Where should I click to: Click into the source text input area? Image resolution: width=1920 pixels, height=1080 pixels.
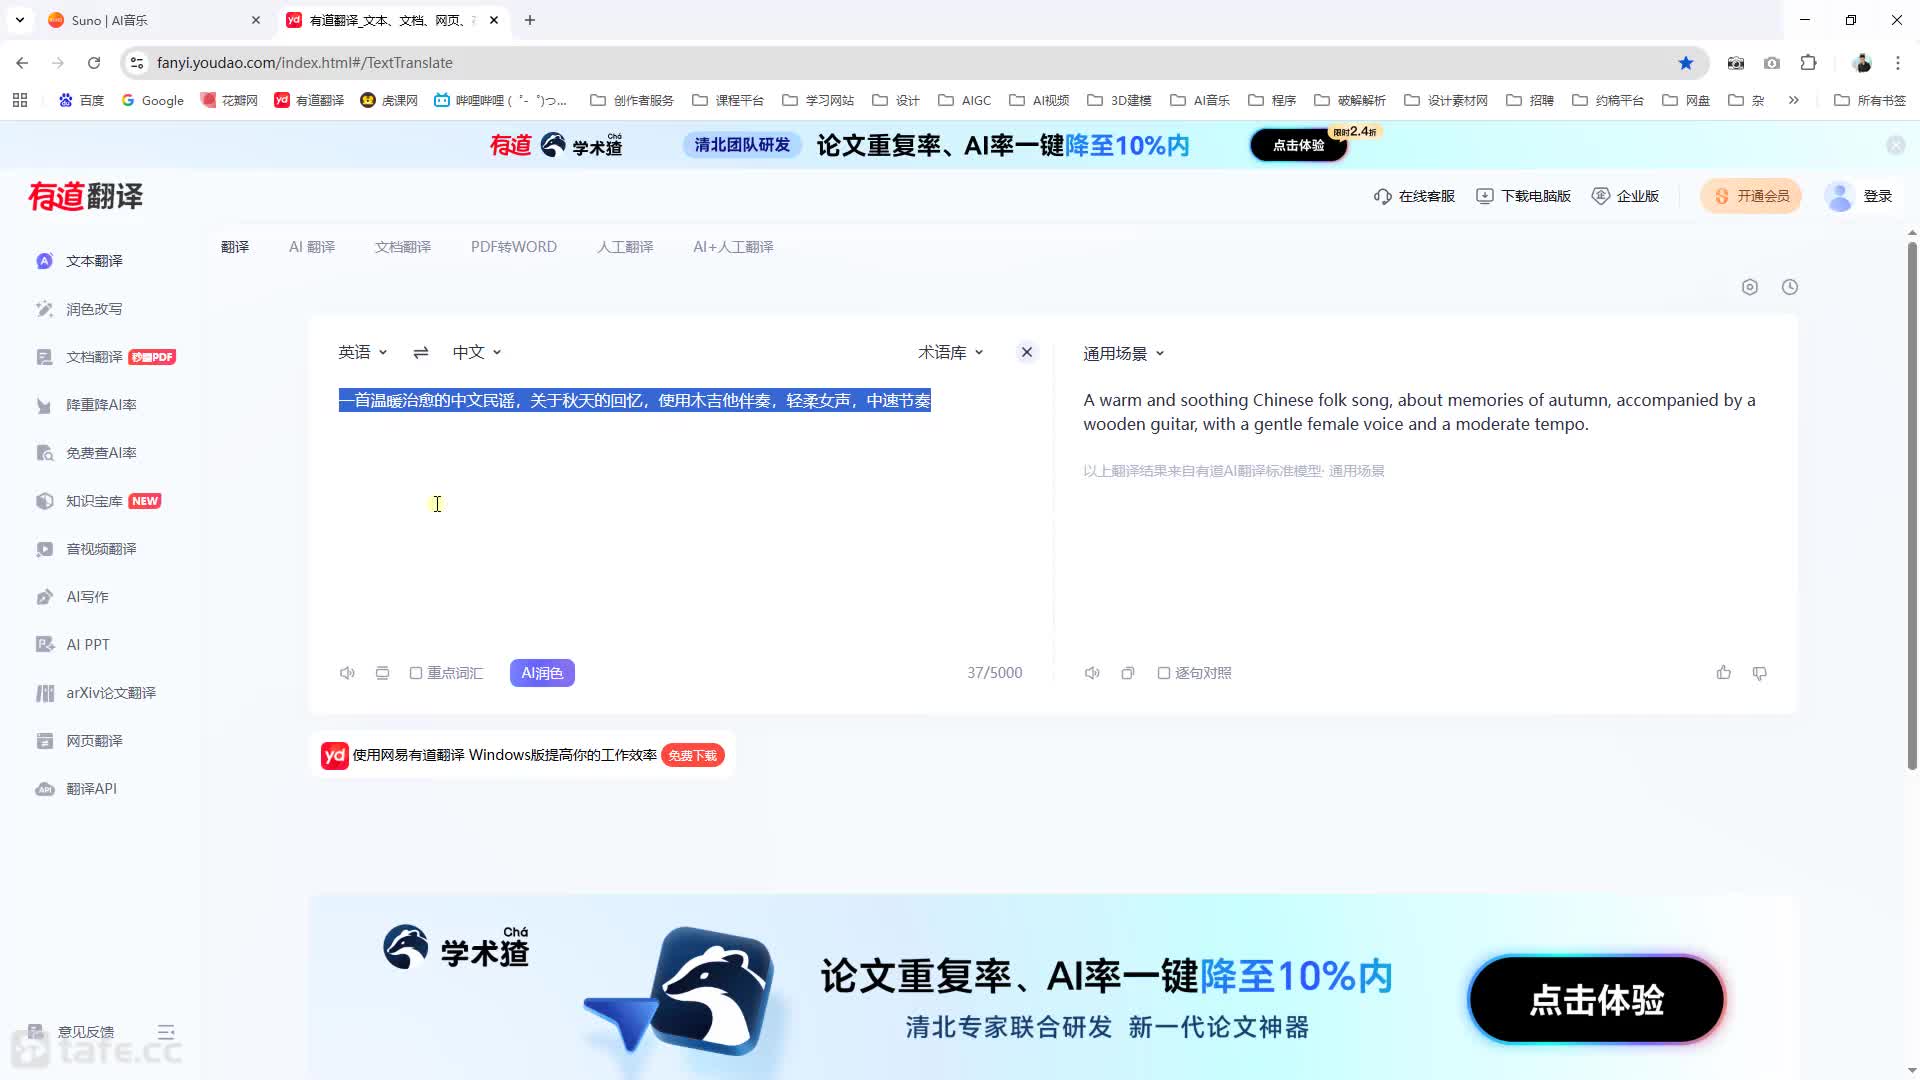680,510
